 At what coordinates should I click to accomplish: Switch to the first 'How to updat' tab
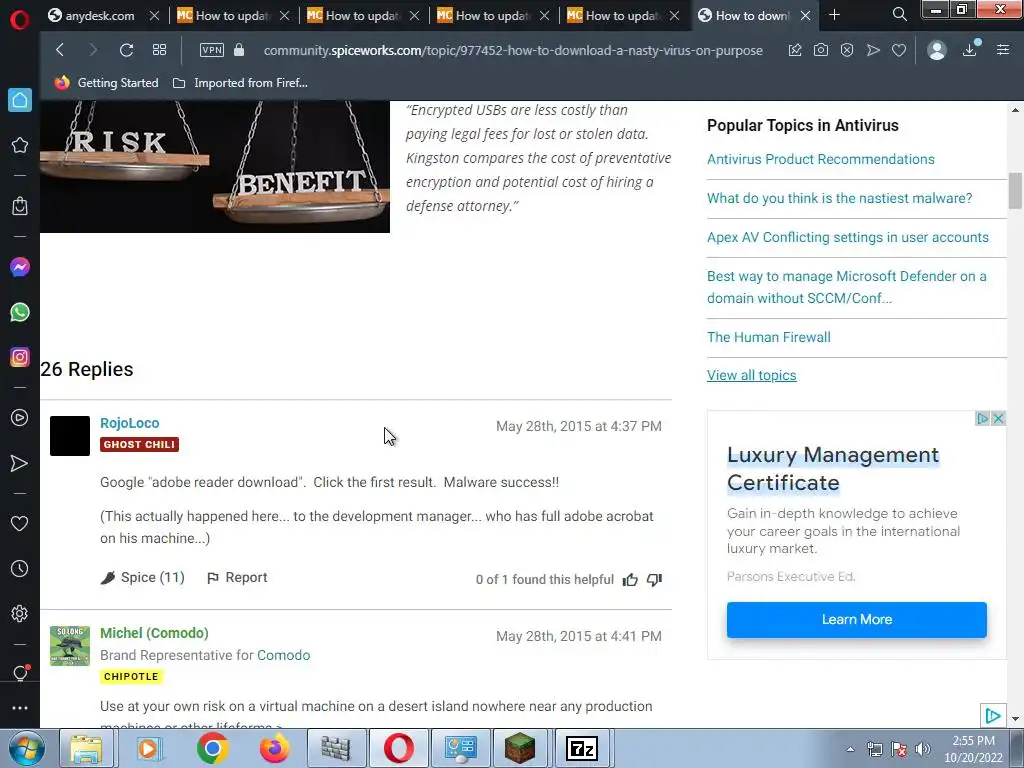coord(225,15)
